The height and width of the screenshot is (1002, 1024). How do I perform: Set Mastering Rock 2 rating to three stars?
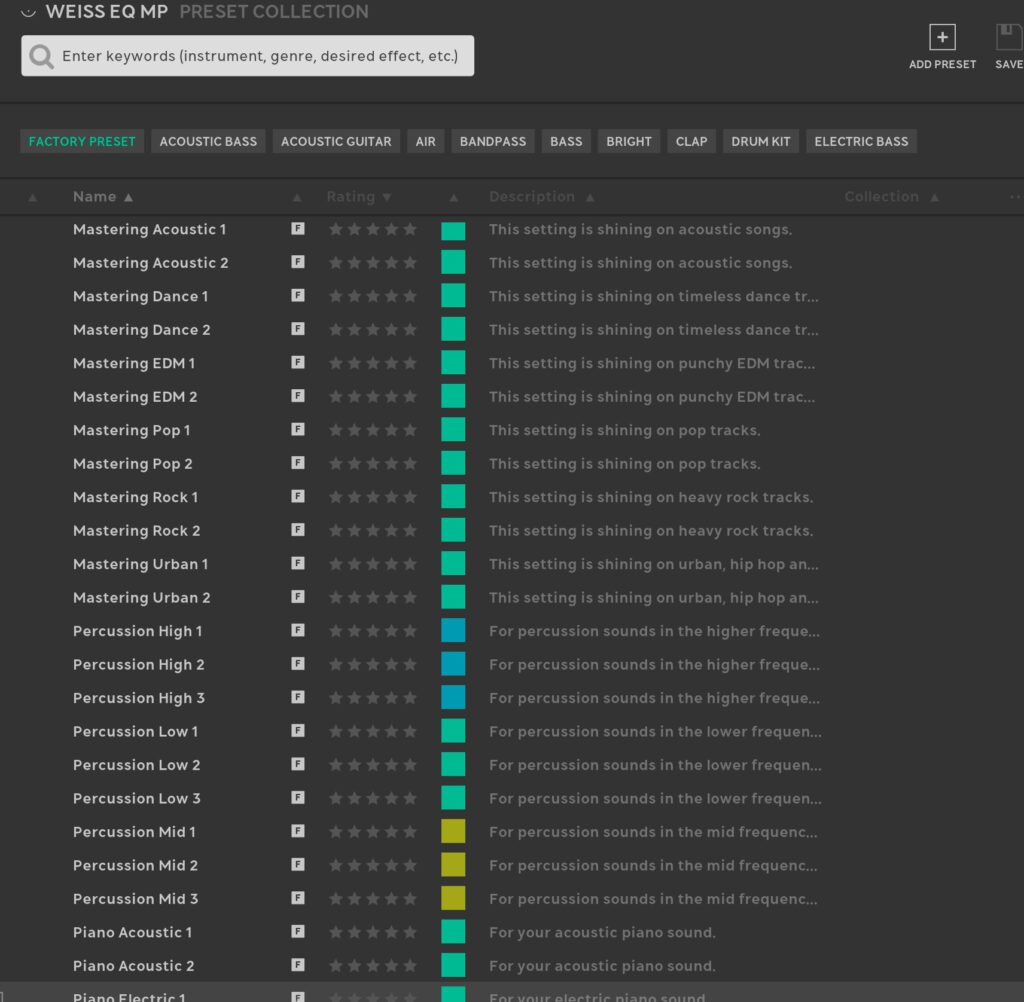(373, 531)
